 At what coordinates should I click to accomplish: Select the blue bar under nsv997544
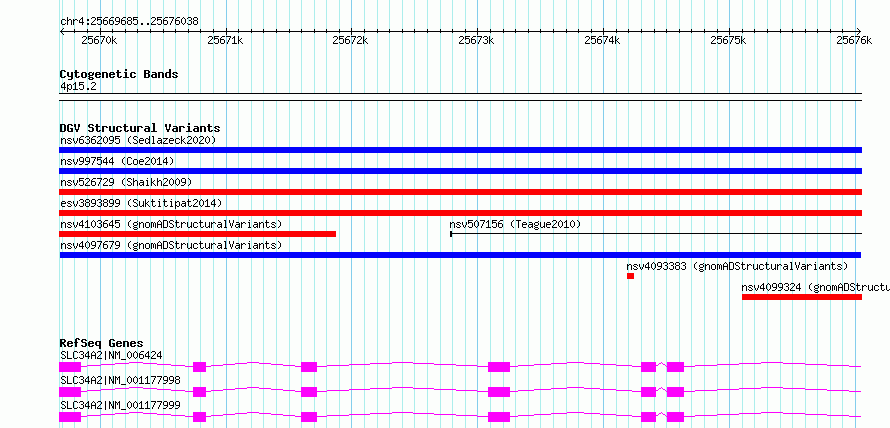(x=460, y=171)
